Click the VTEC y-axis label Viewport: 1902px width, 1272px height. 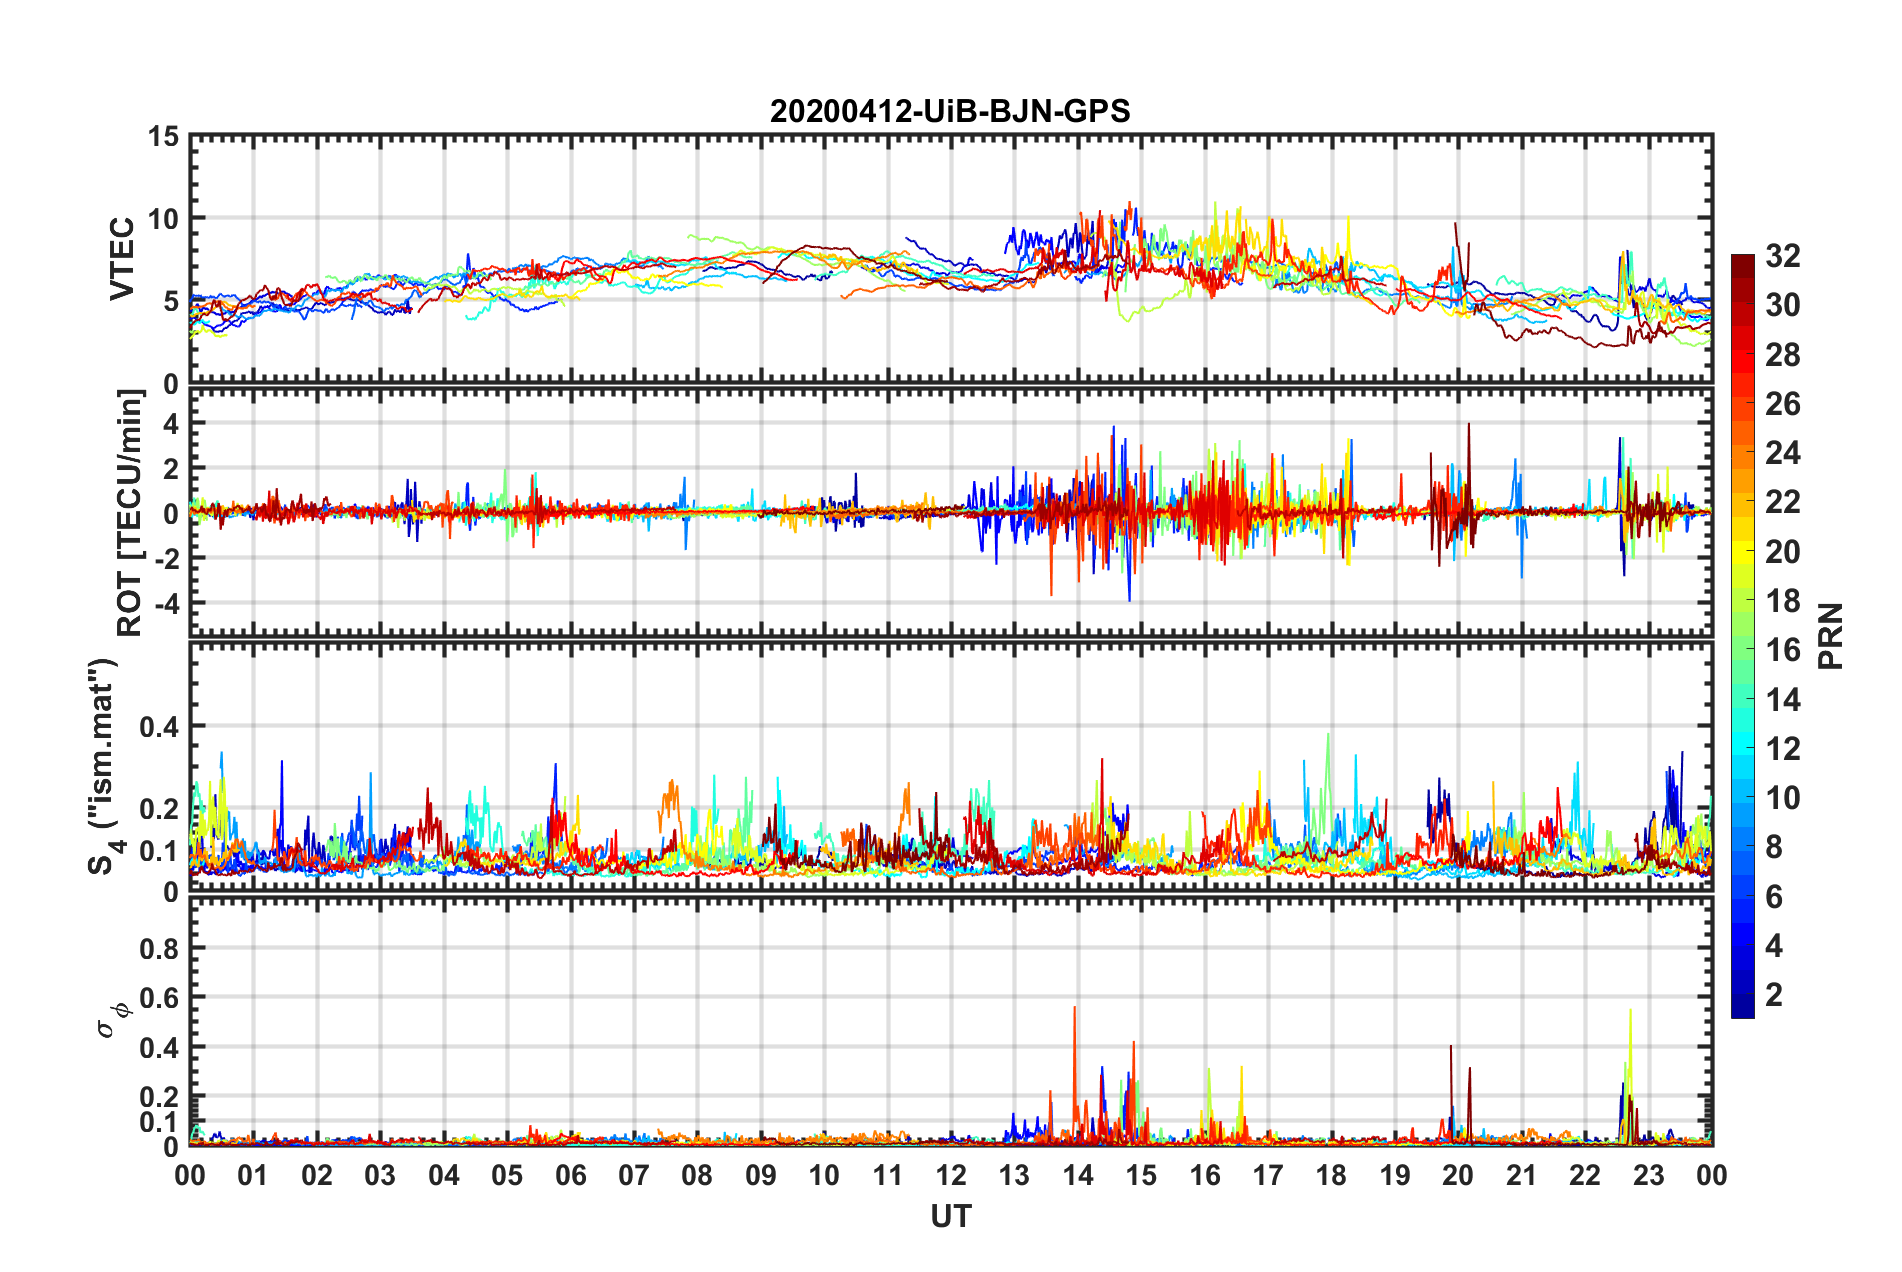tap(122, 259)
